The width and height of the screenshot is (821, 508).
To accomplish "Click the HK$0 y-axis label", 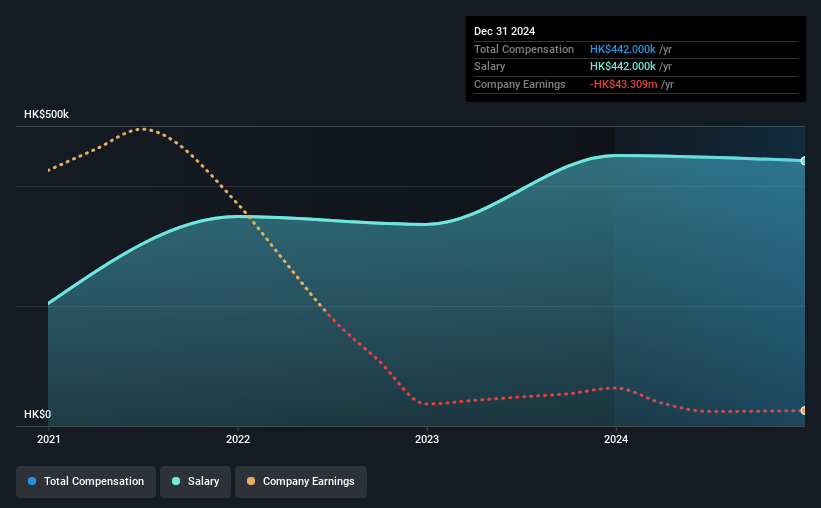I will [x=38, y=414].
